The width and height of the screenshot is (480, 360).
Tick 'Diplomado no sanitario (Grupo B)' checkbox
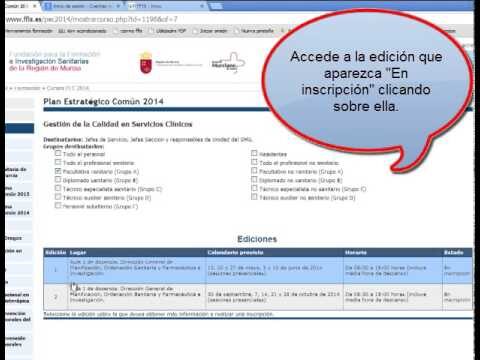click(x=254, y=180)
